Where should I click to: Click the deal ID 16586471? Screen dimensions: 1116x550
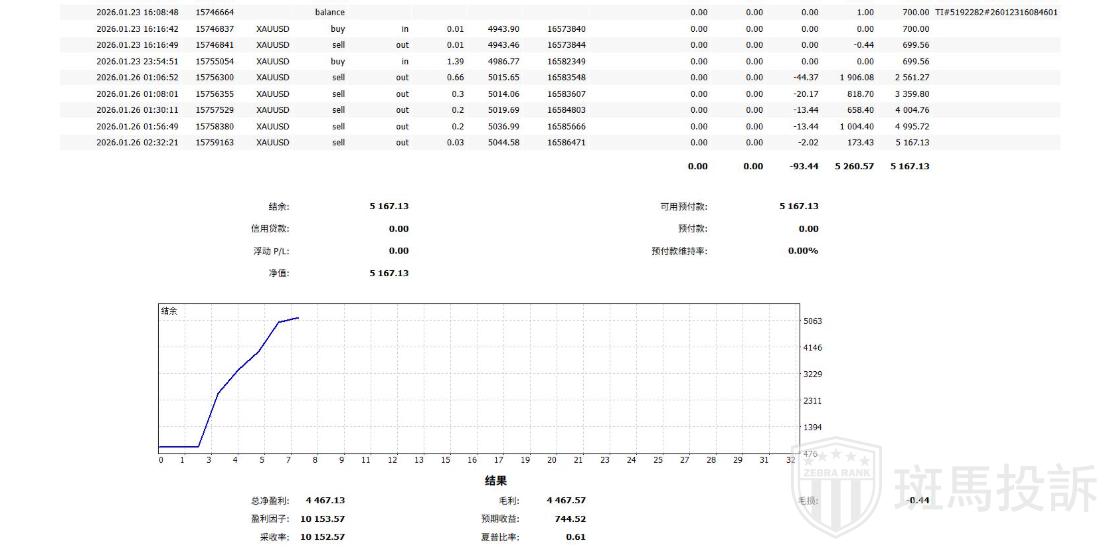click(x=566, y=142)
